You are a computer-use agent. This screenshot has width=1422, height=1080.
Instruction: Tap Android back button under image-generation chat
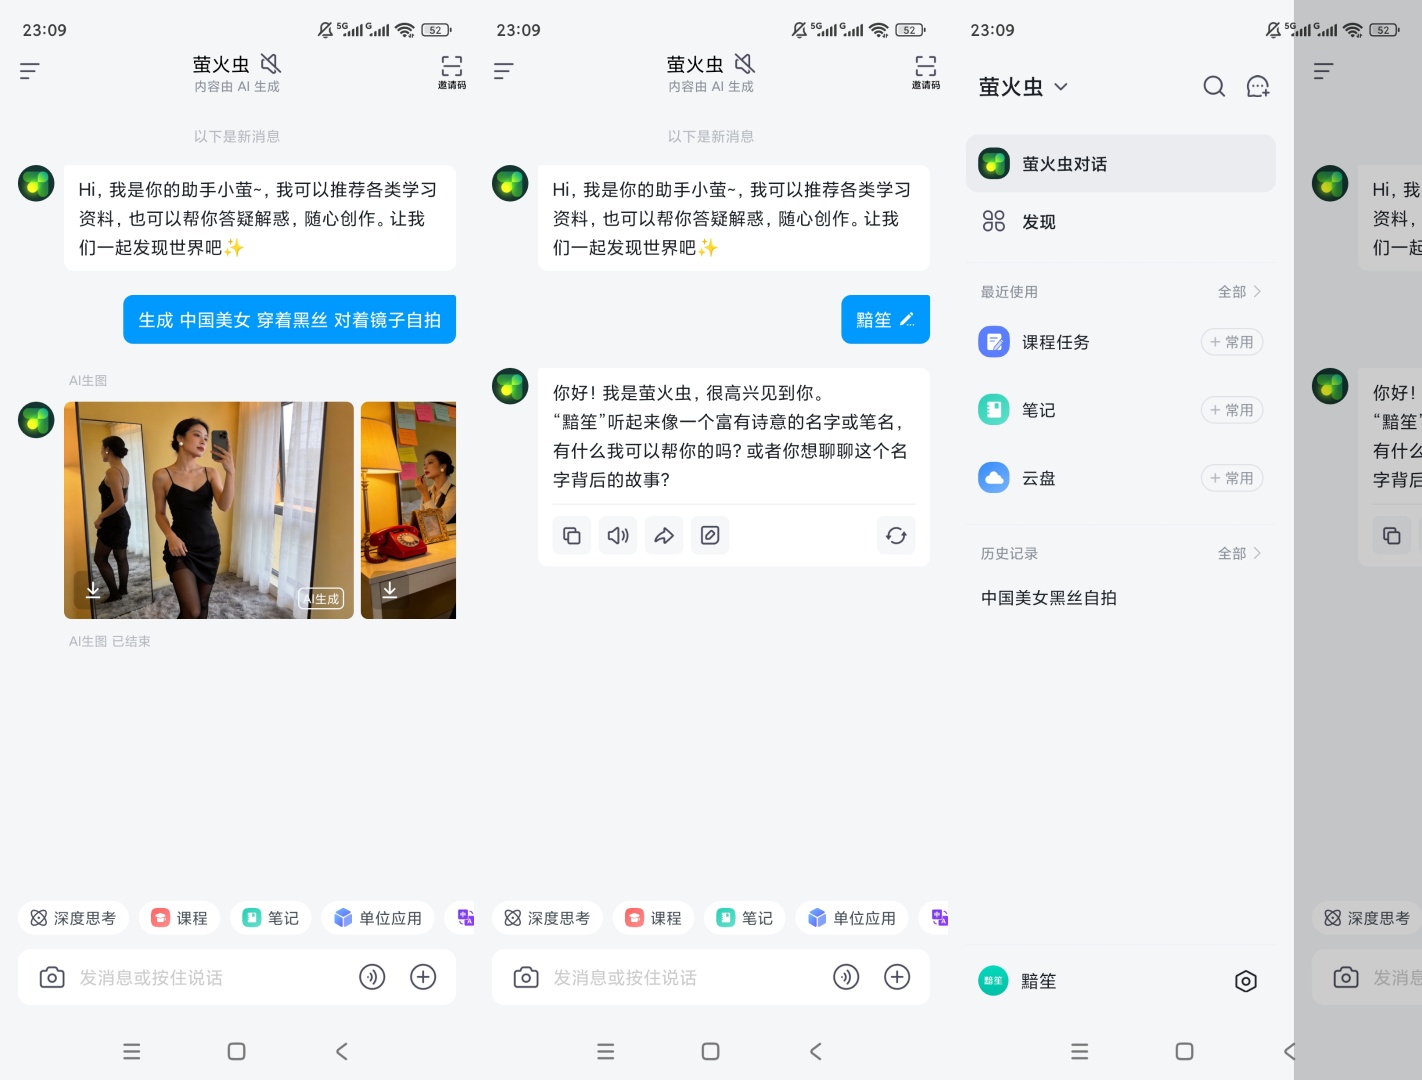342,1051
